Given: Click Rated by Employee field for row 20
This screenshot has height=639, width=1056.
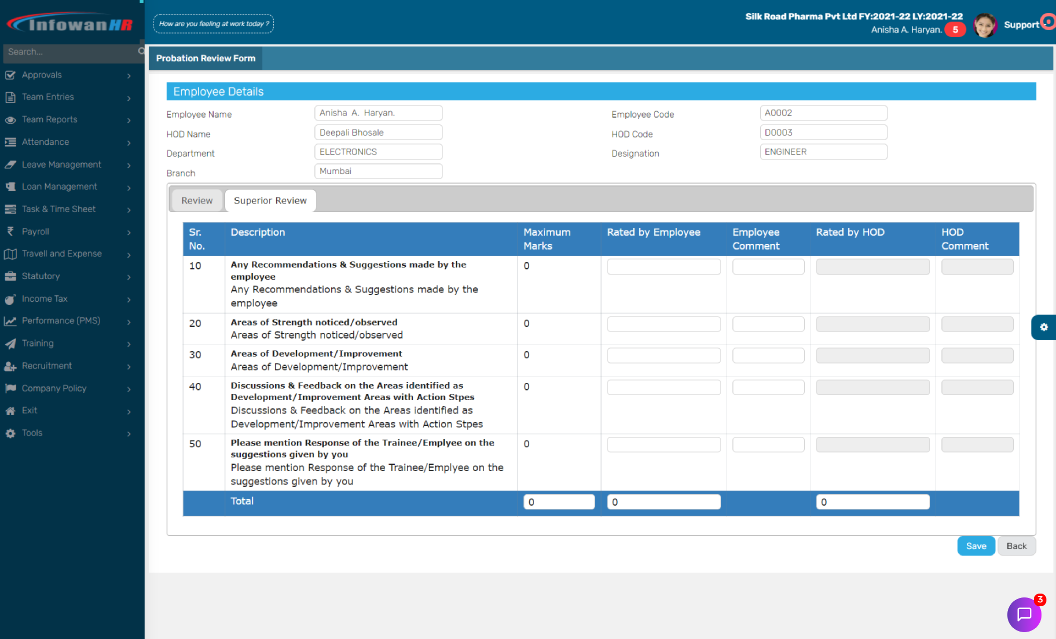Looking at the screenshot, I should point(663,324).
